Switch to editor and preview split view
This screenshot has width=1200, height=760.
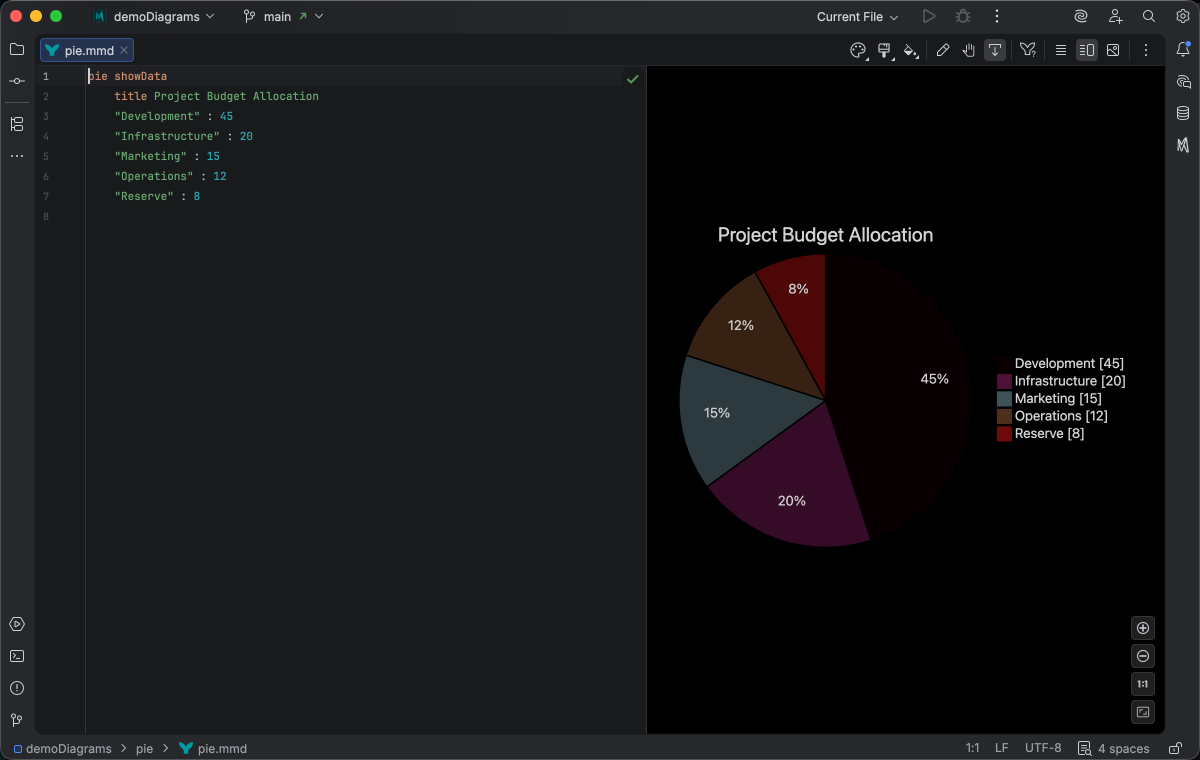[1087, 50]
